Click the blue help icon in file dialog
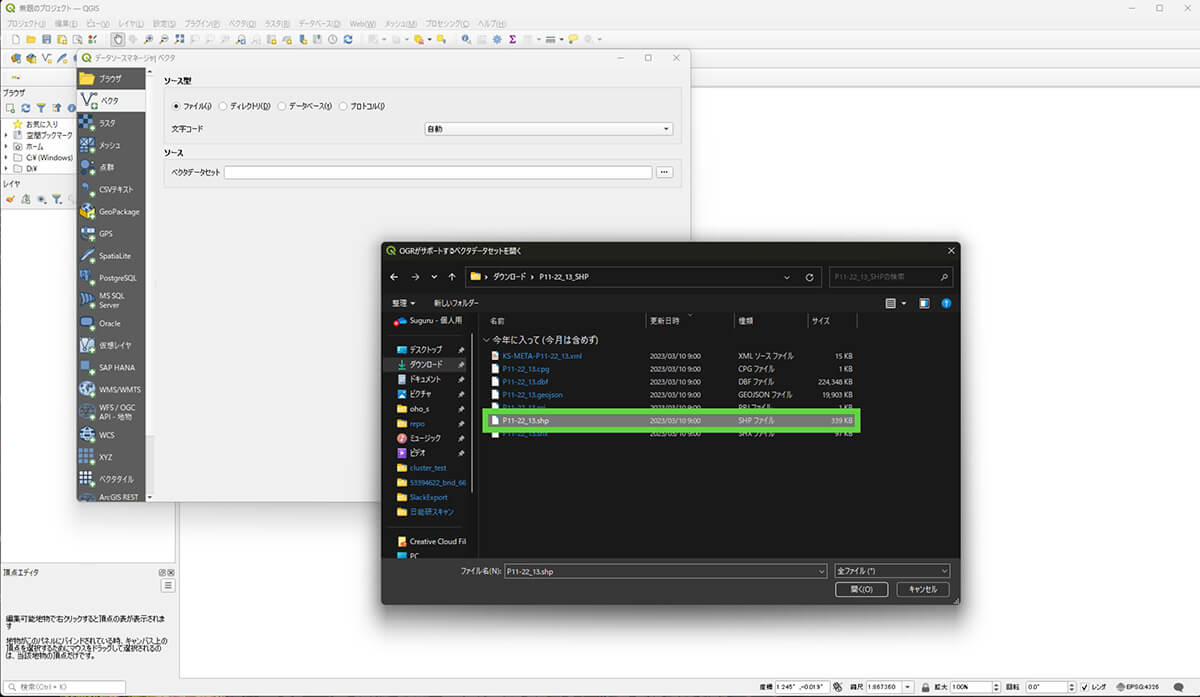Image resolution: width=1200 pixels, height=697 pixels. pyautogui.click(x=945, y=303)
